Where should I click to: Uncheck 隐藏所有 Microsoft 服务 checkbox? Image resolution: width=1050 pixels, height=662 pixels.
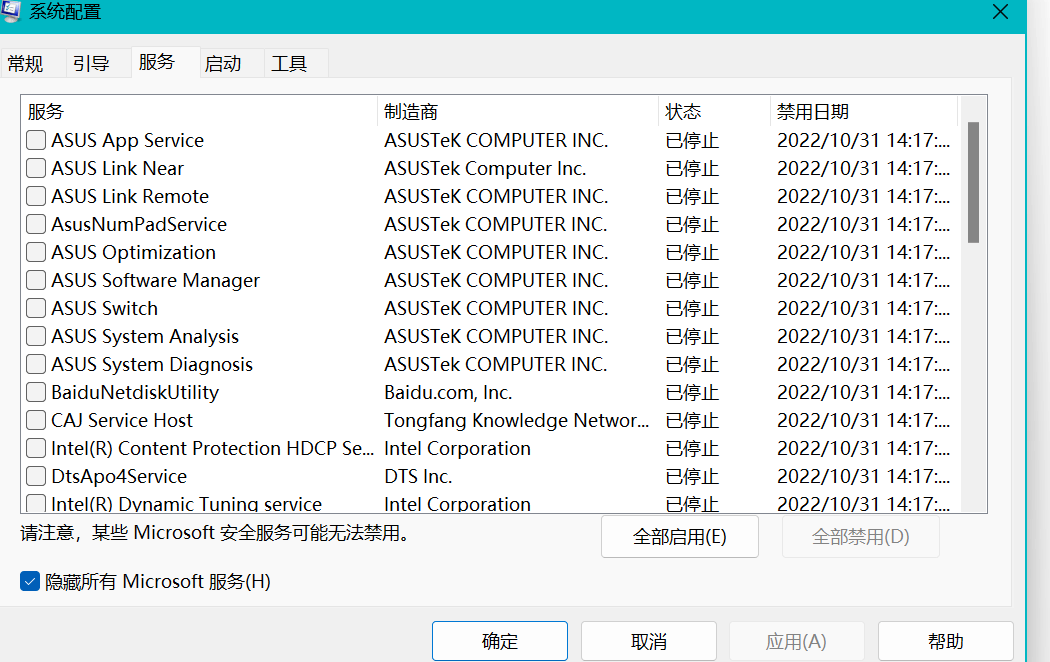30,582
